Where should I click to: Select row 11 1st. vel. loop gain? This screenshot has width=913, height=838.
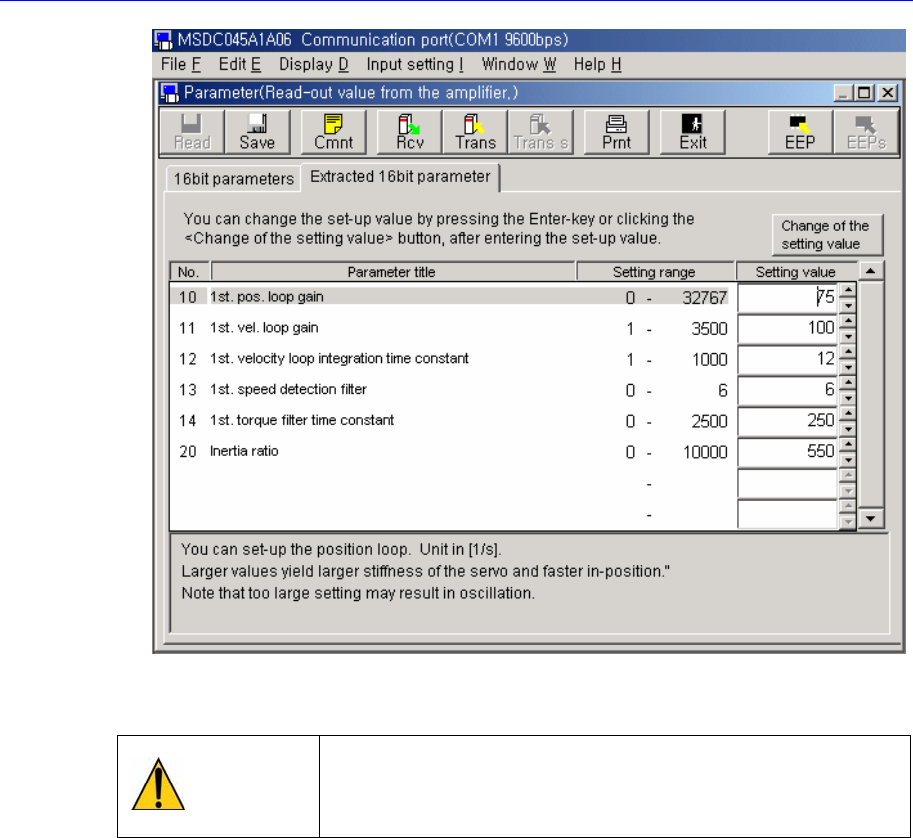pyautogui.click(x=452, y=328)
